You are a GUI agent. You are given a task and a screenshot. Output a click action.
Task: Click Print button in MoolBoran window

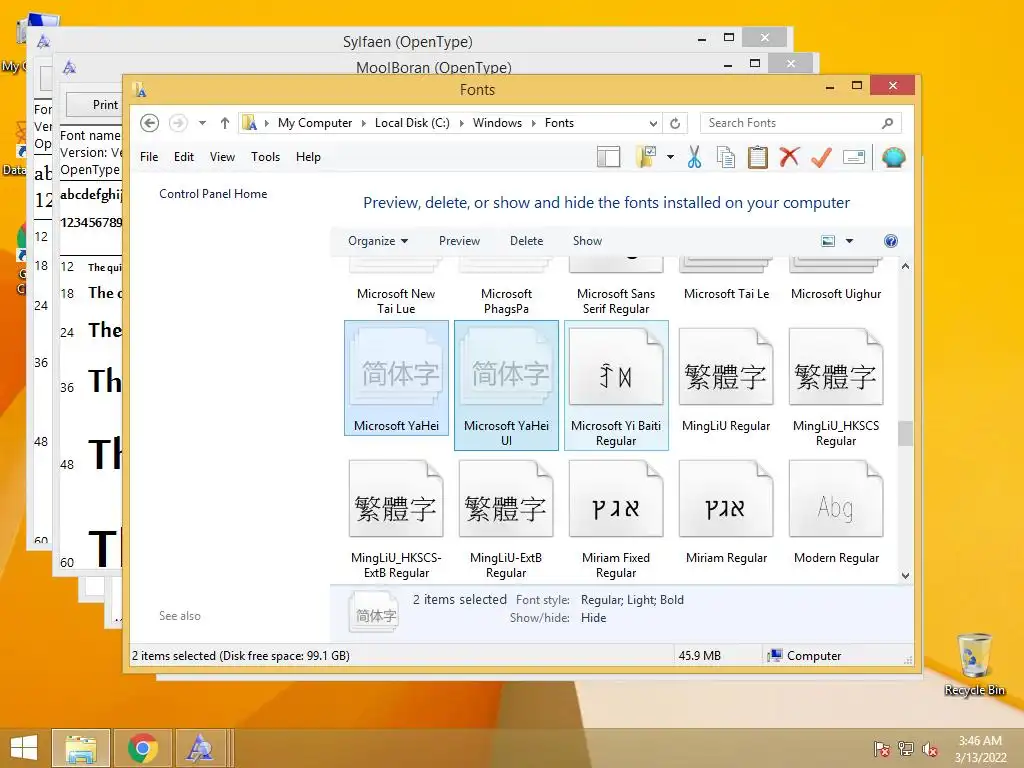(x=96, y=104)
